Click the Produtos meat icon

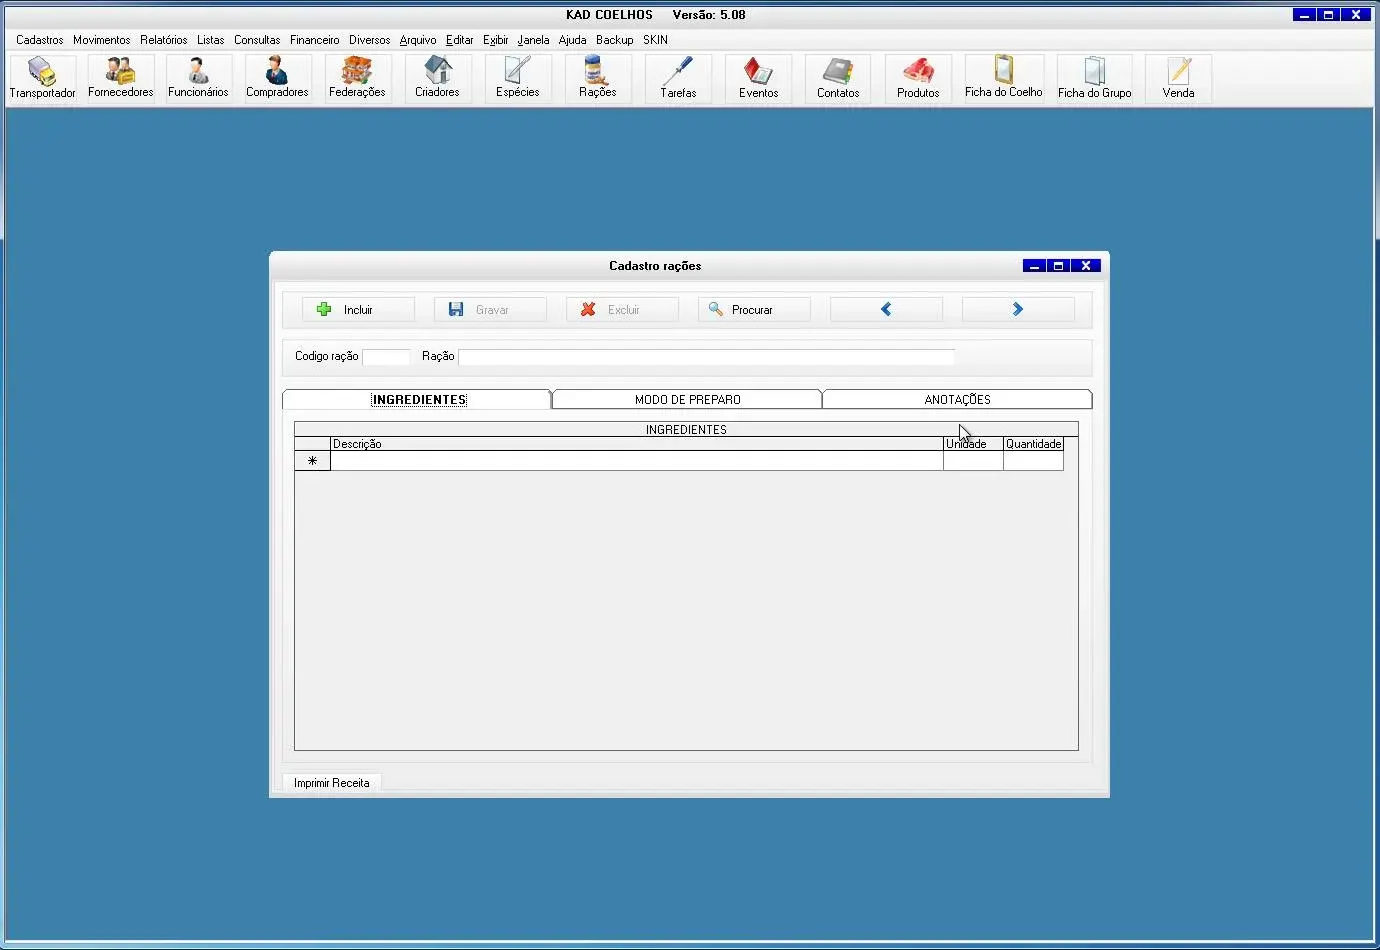pyautogui.click(x=918, y=78)
